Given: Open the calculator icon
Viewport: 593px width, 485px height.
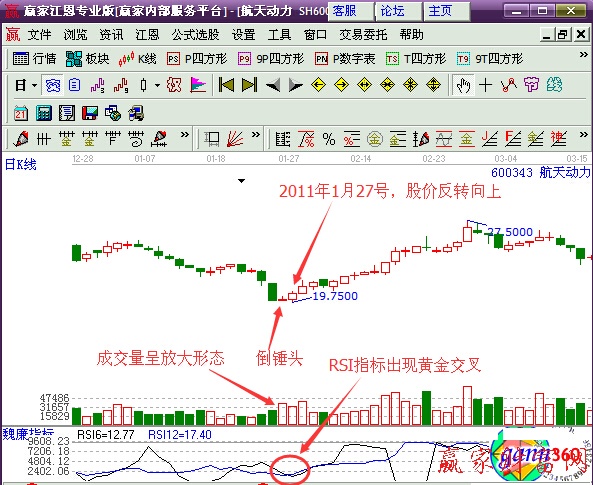Looking at the screenshot, I should click(43, 113).
